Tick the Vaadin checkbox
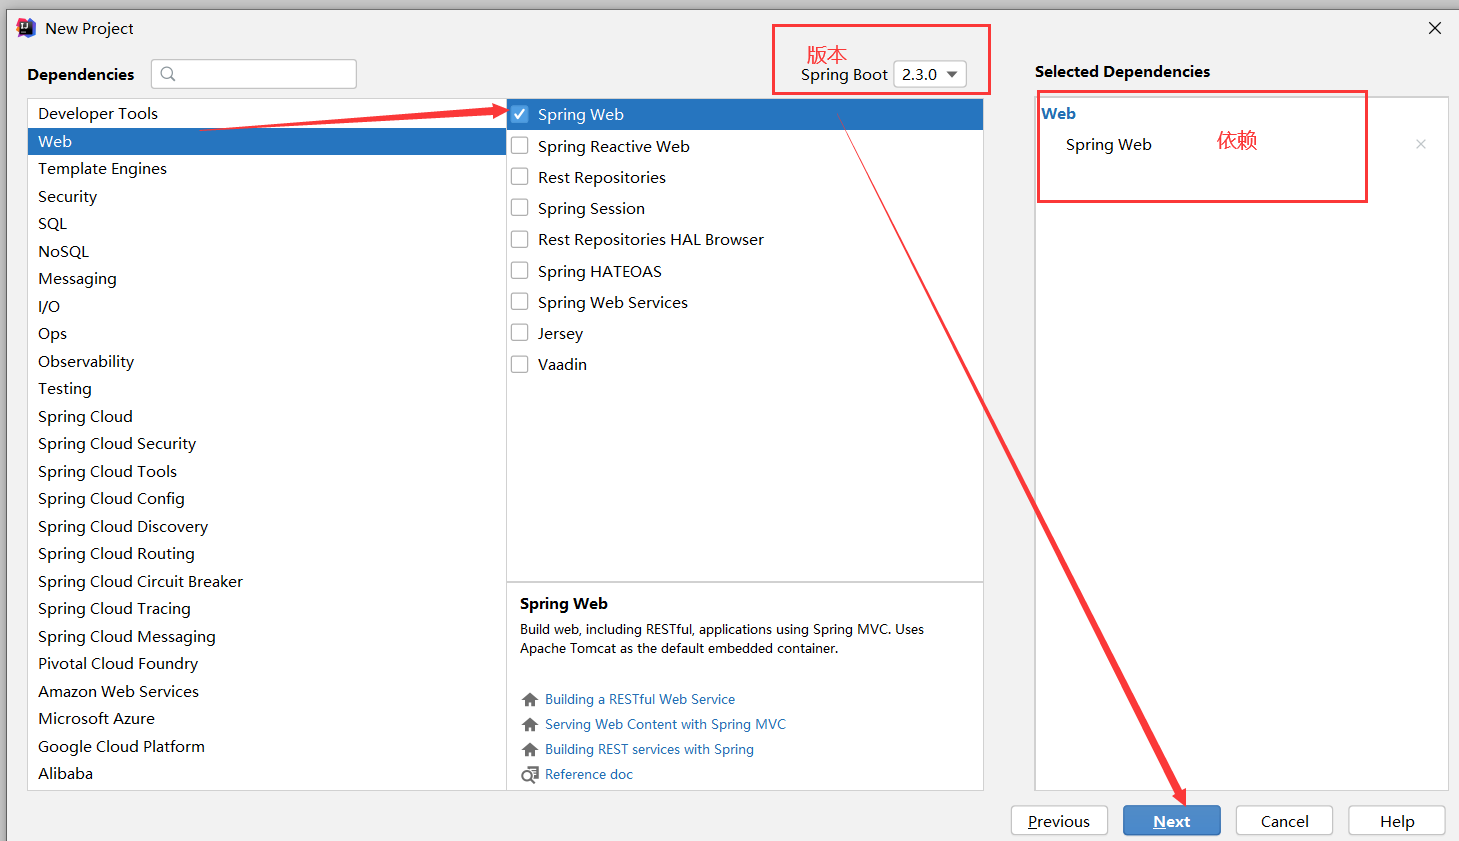Image resolution: width=1459 pixels, height=841 pixels. [x=520, y=364]
